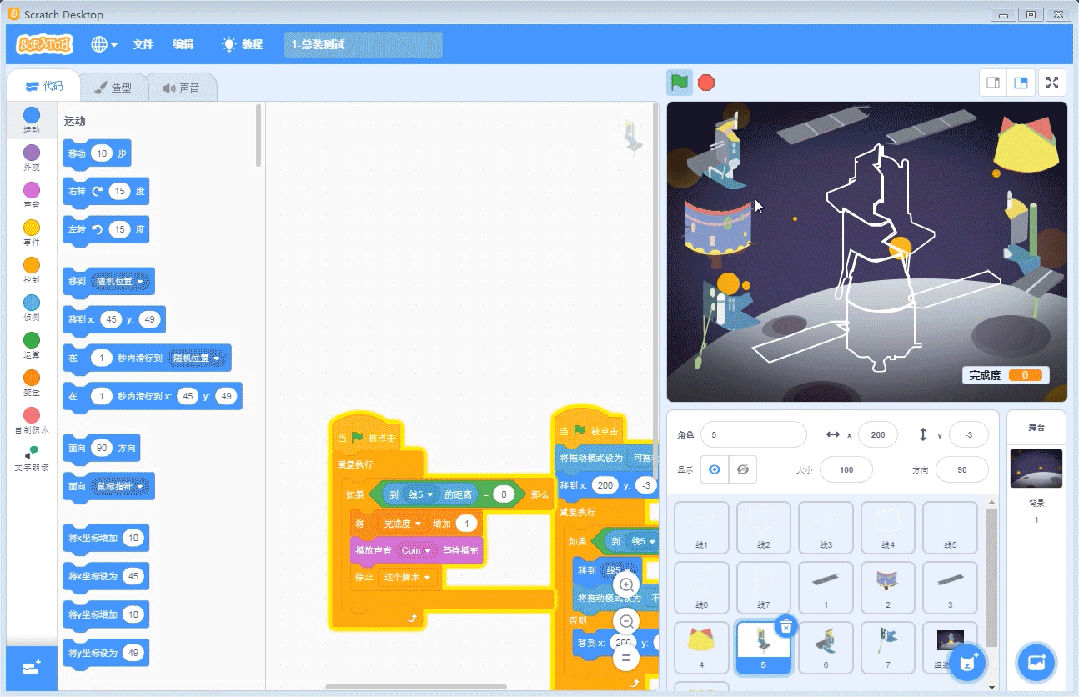This screenshot has height=697, width=1079.
Task: Open the 鼠标指针 dropdown in the 面向 block
Action: coord(122,486)
